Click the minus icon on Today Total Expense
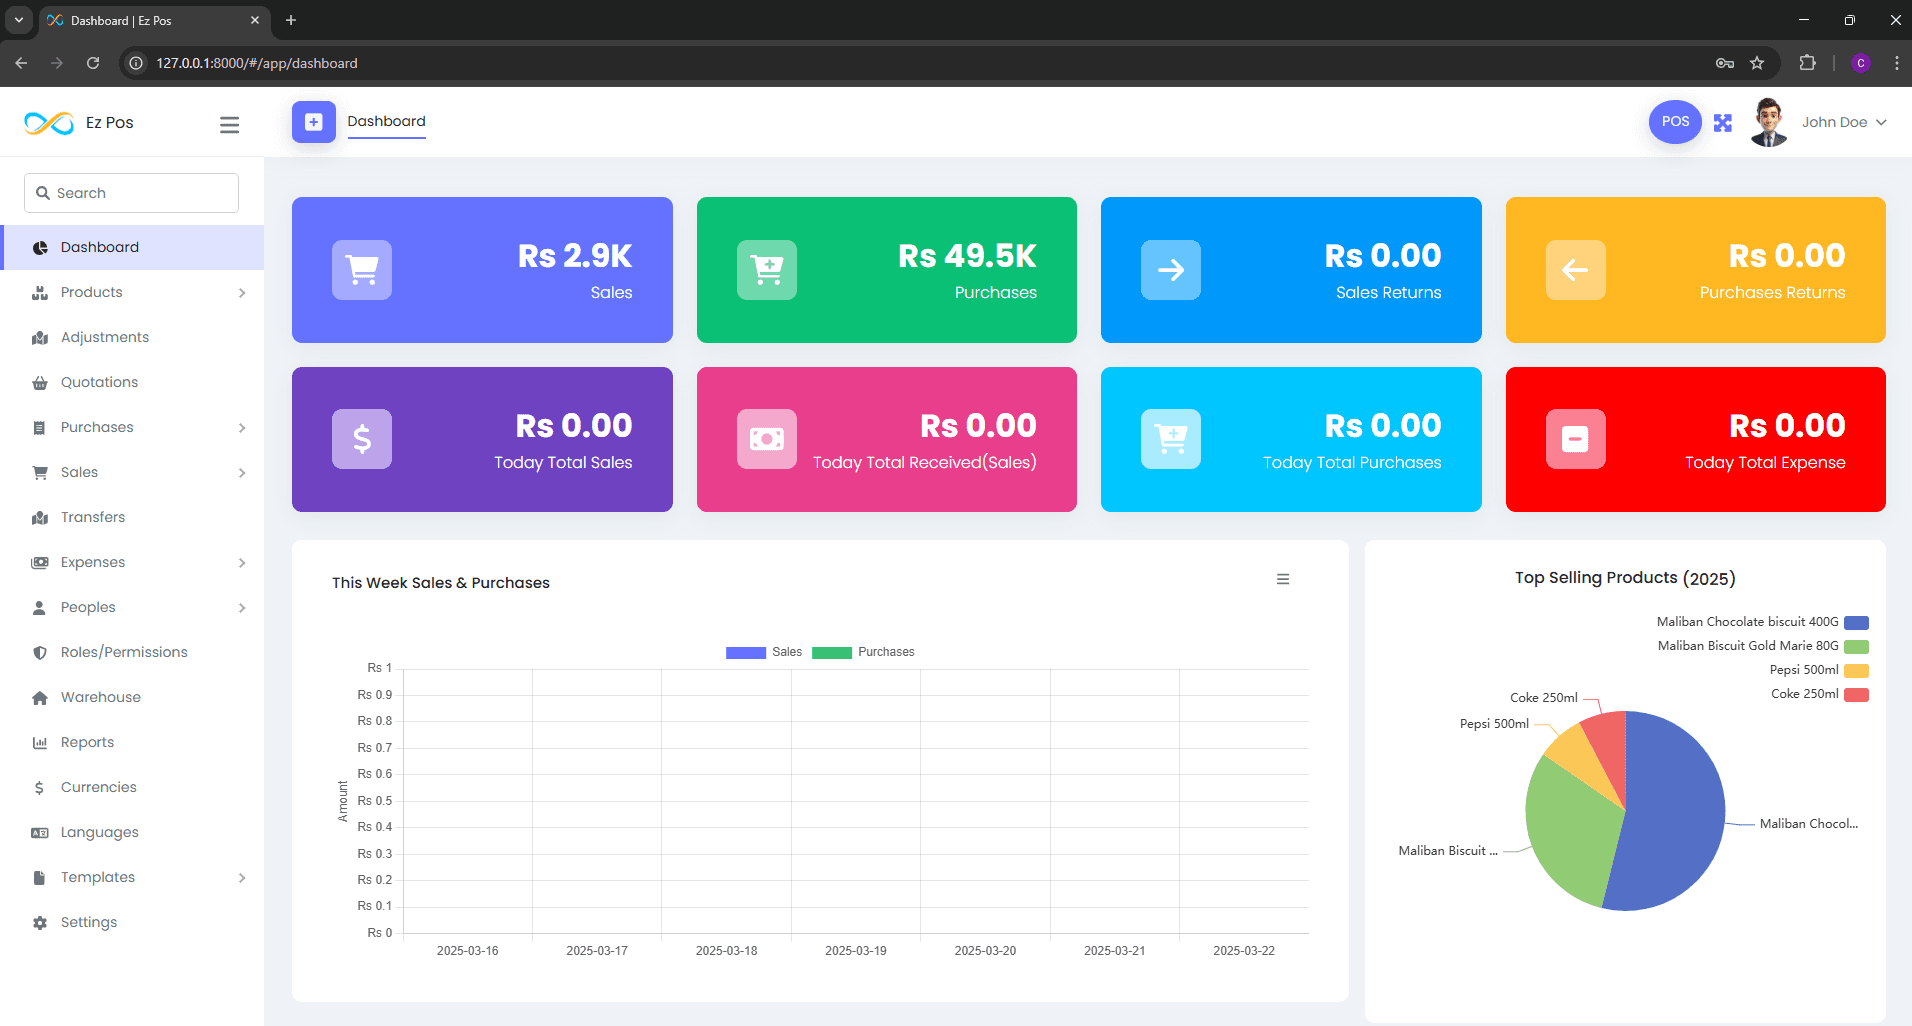The image size is (1912, 1026). pos(1575,439)
